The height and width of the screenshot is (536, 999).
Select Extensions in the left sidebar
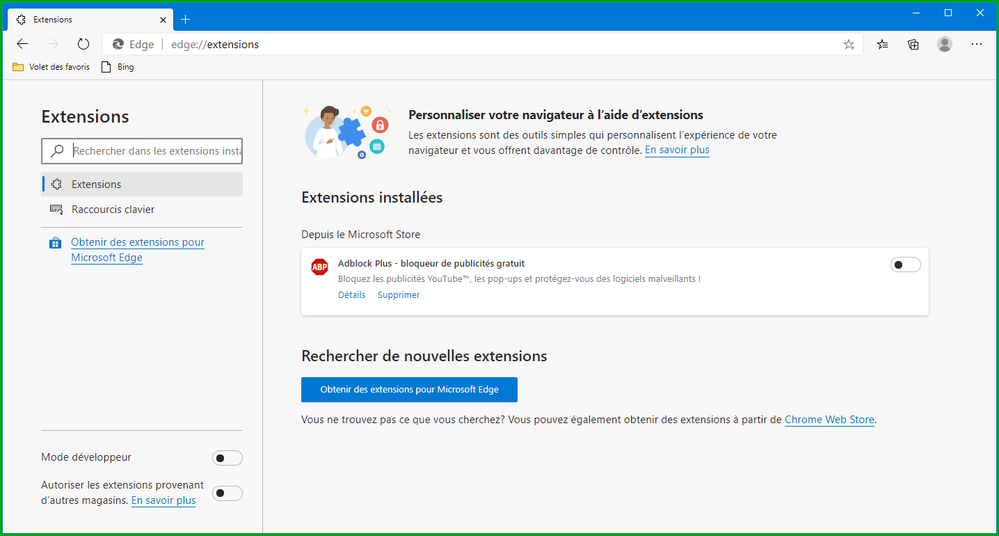click(142, 184)
